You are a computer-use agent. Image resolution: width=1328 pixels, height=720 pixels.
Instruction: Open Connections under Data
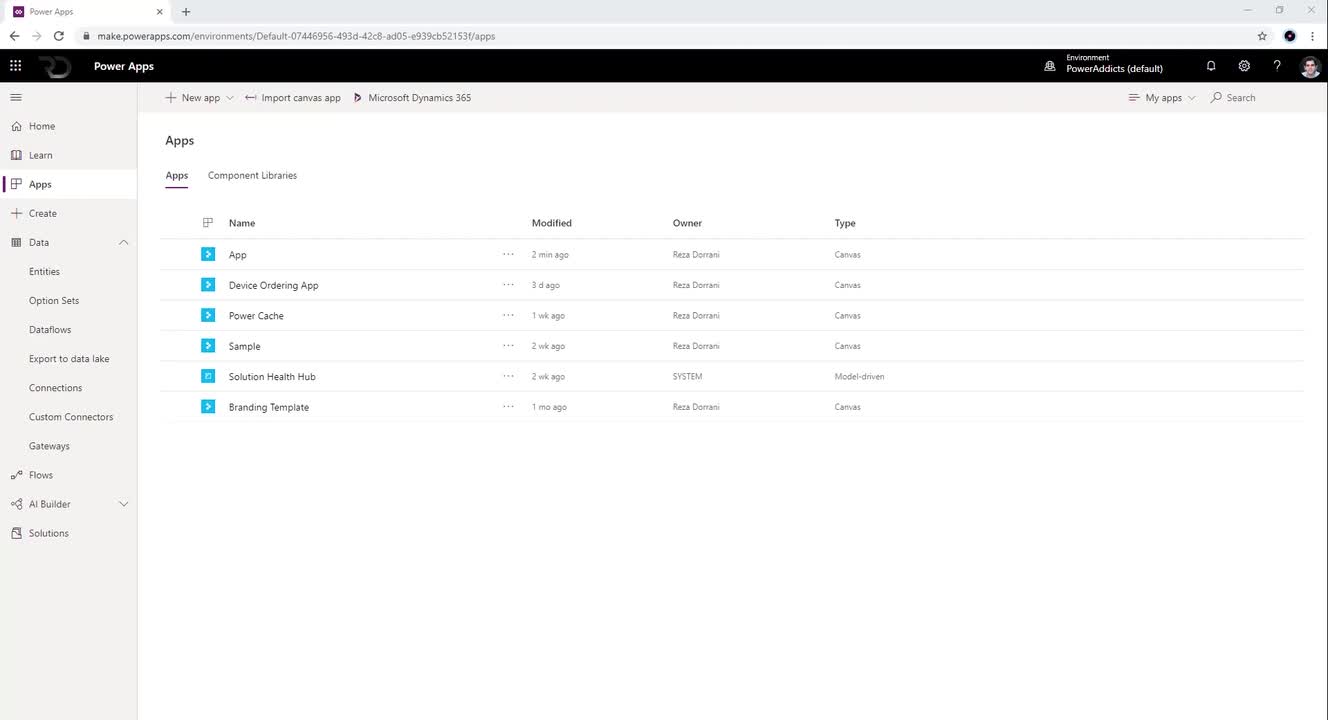pyautogui.click(x=55, y=387)
